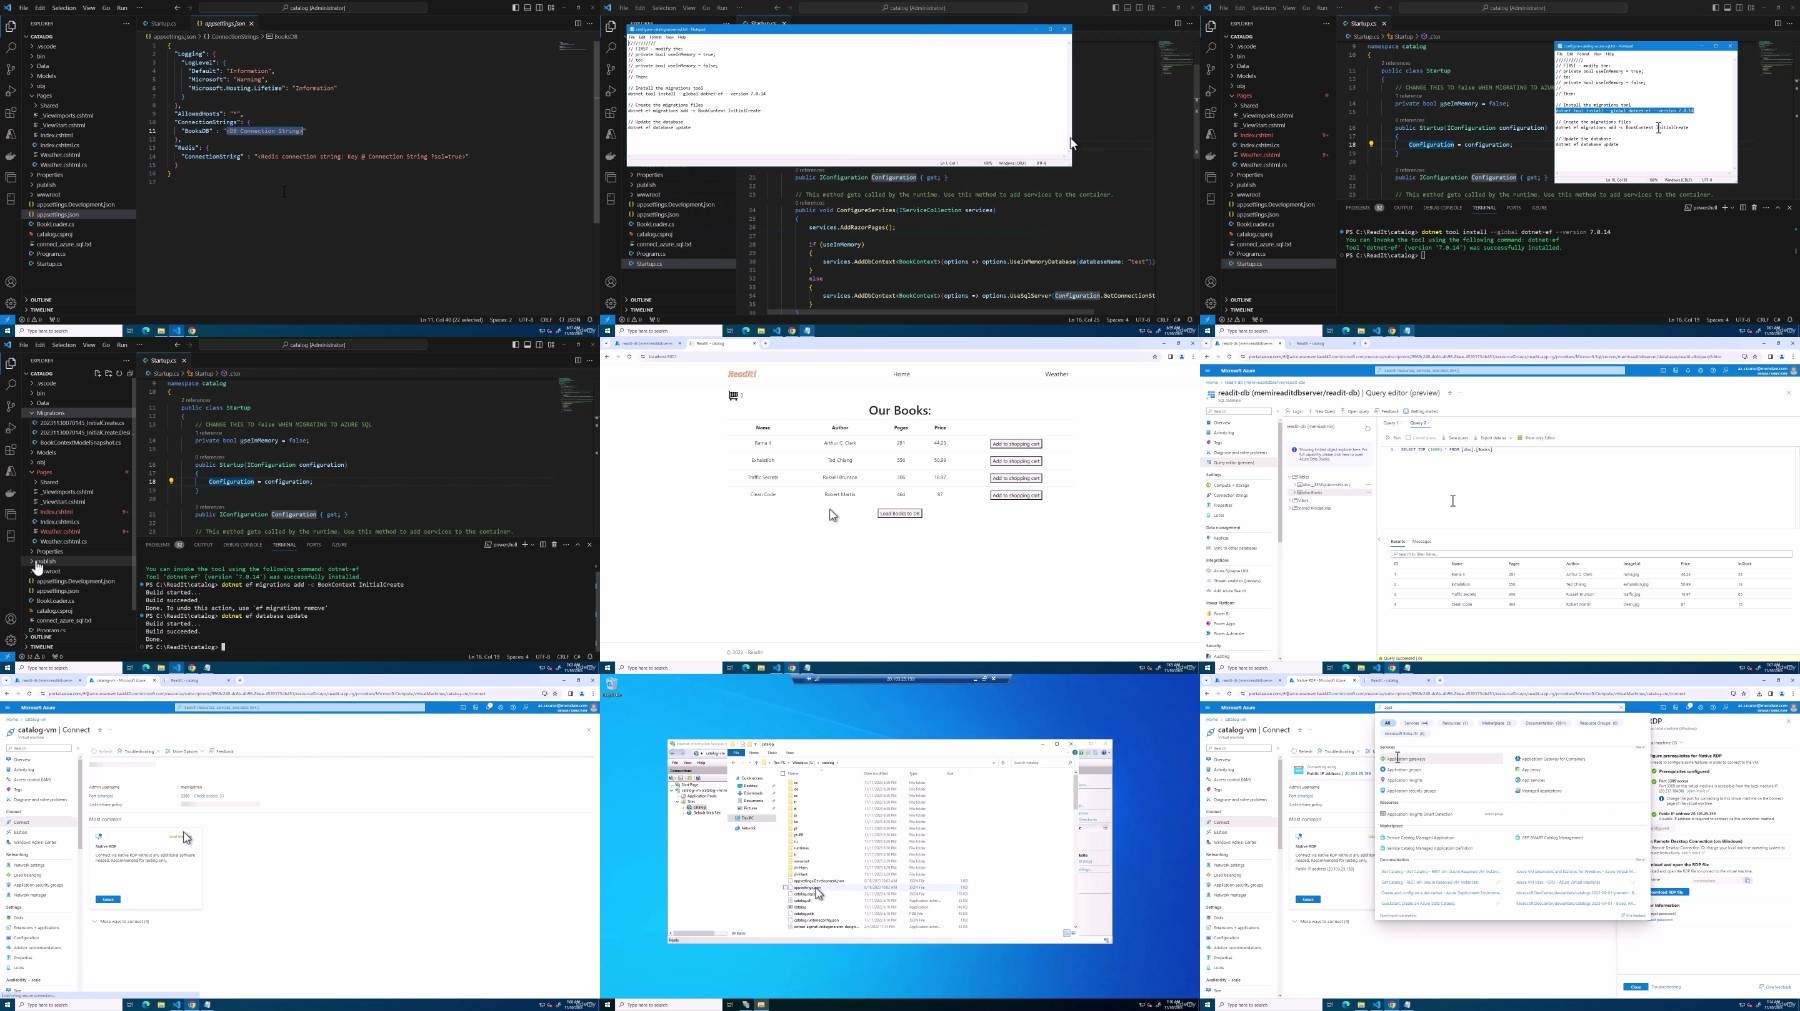Toggle the Panel in the appsettings.json VS Code window

click(528, 8)
